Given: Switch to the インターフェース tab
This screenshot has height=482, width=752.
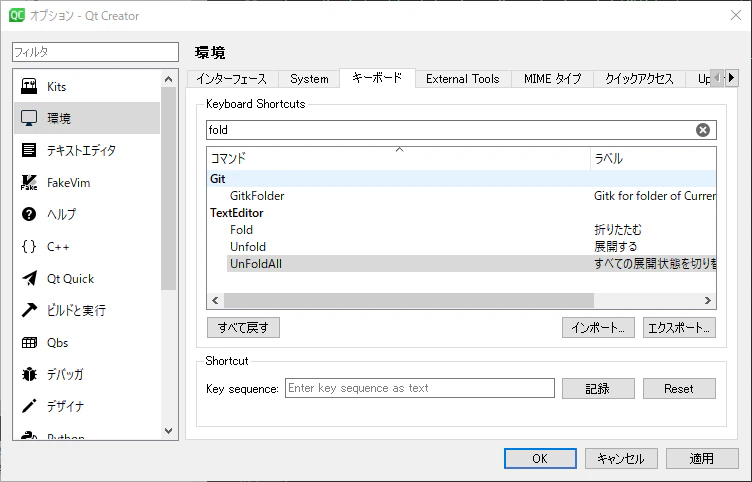Looking at the screenshot, I should click(232, 79).
